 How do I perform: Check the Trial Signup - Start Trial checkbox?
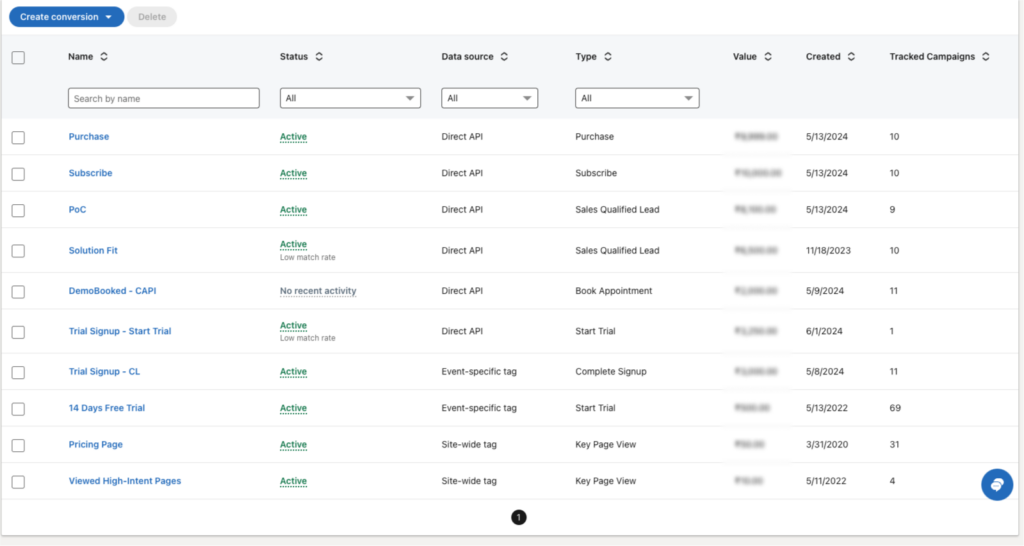18,332
